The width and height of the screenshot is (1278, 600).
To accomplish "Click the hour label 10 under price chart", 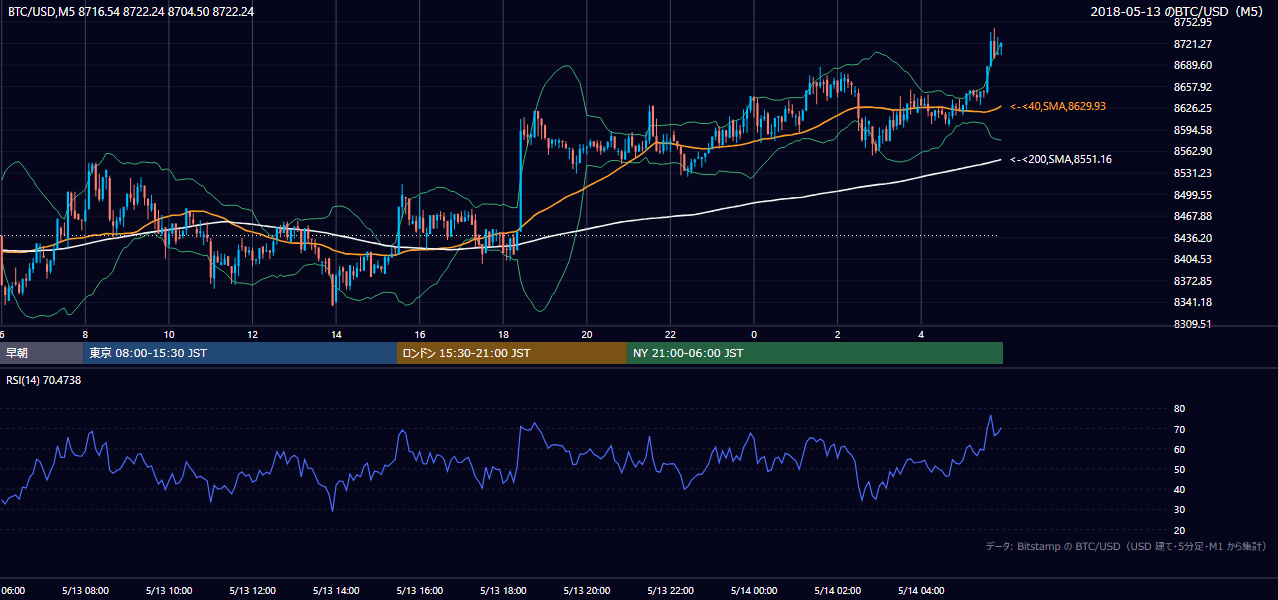I will point(169,335).
